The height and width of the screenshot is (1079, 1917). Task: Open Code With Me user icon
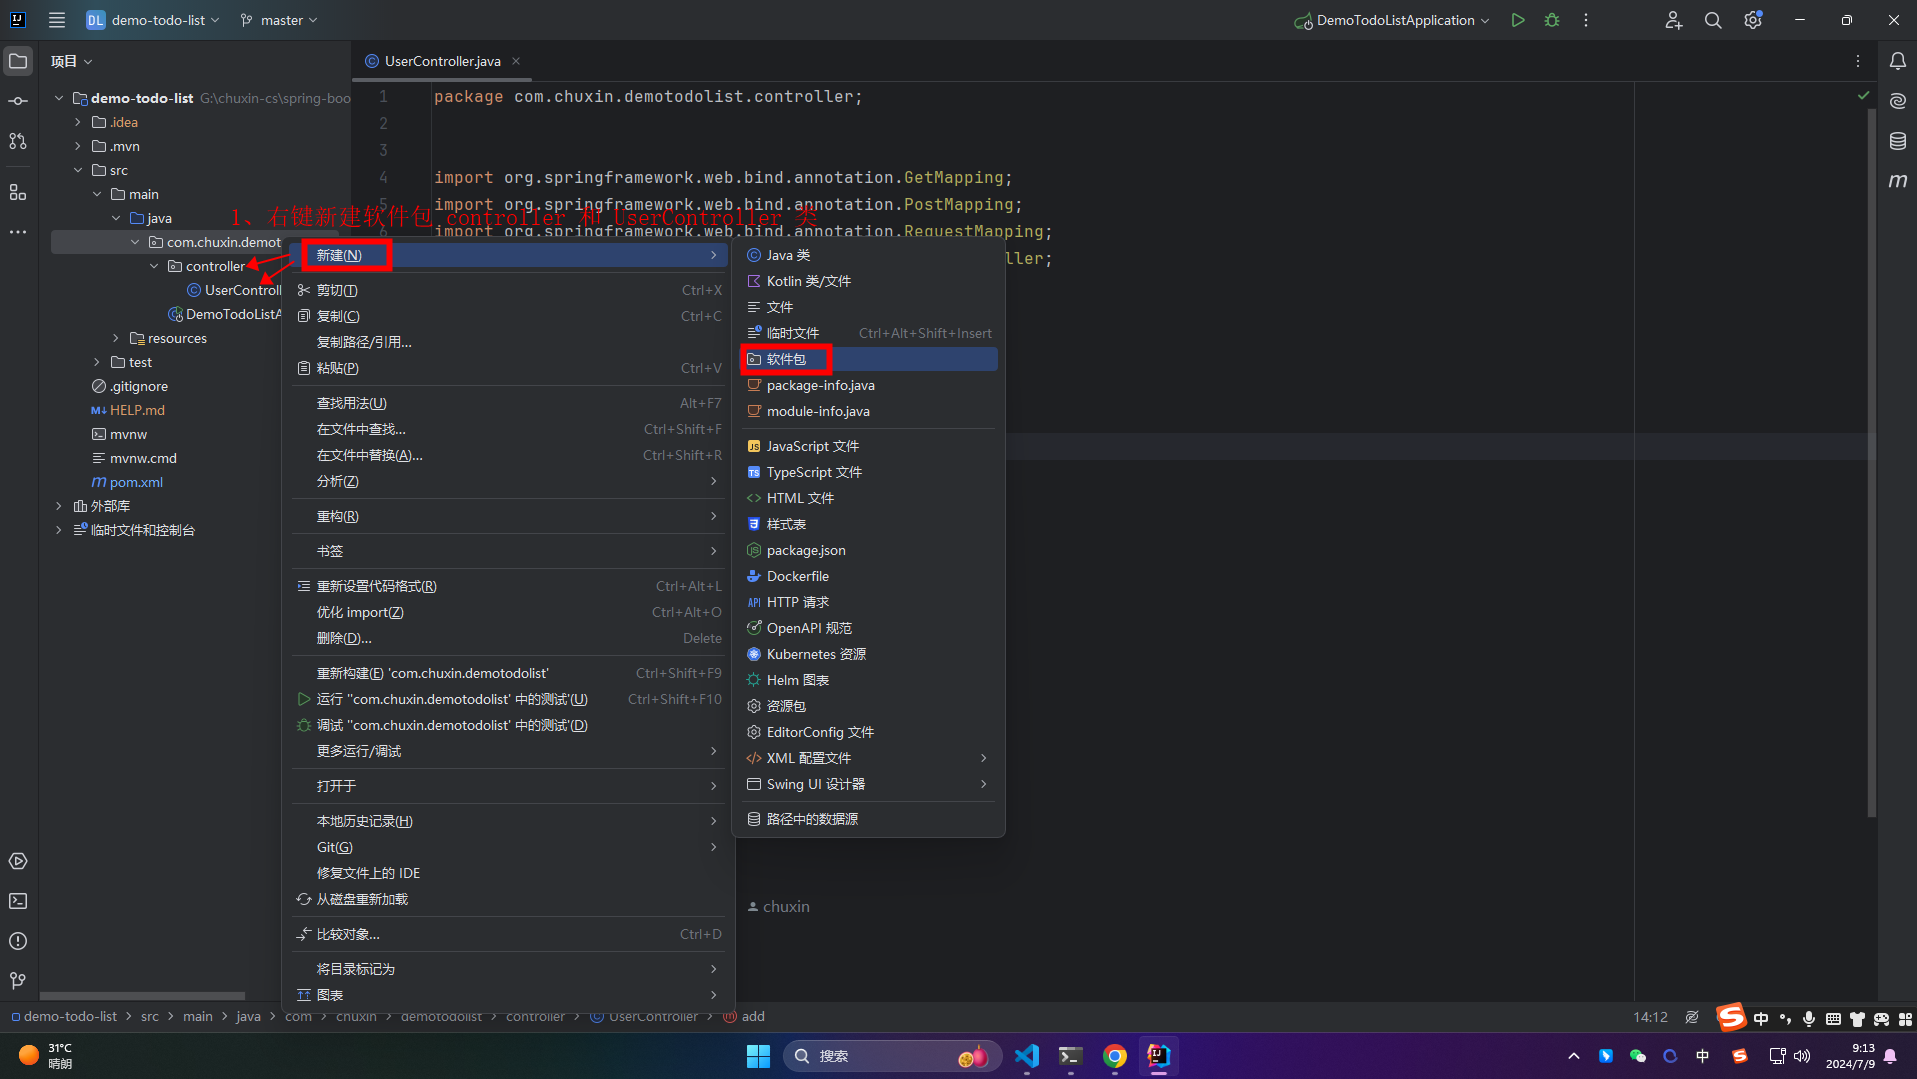[1673, 20]
